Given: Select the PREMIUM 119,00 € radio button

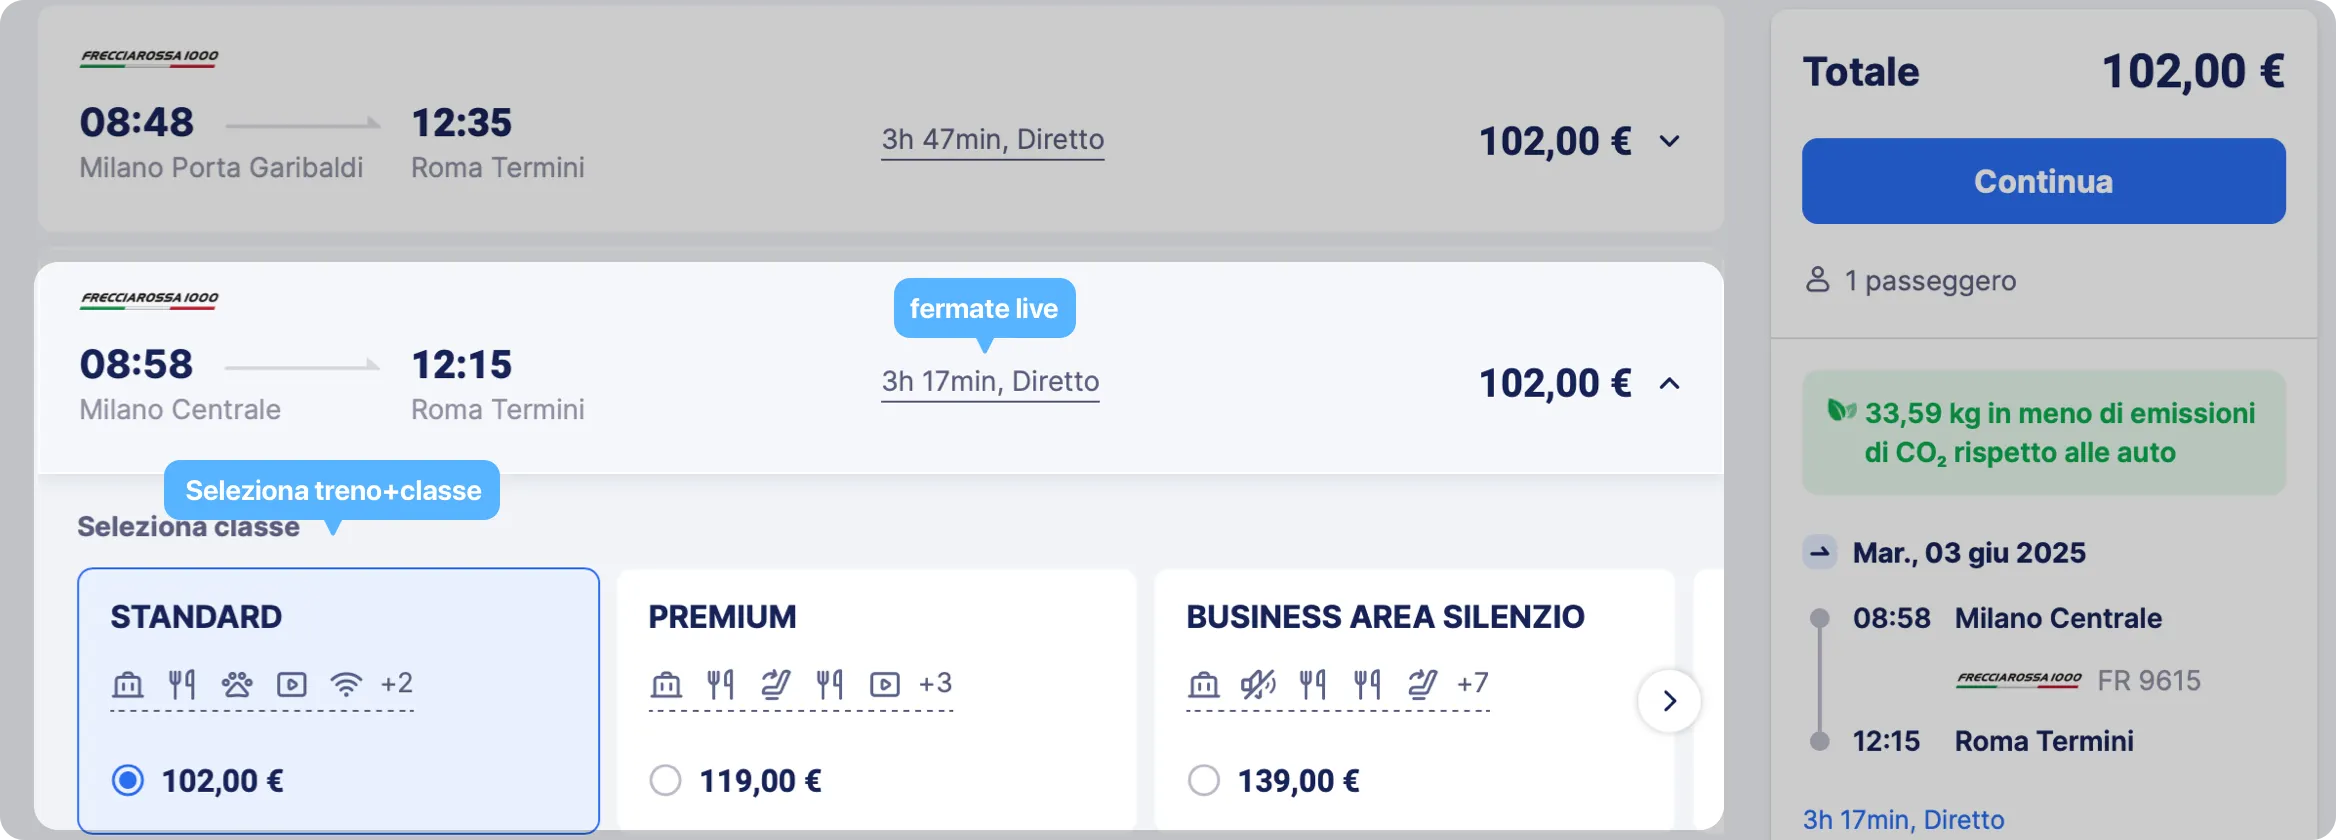Looking at the screenshot, I should click(x=666, y=780).
